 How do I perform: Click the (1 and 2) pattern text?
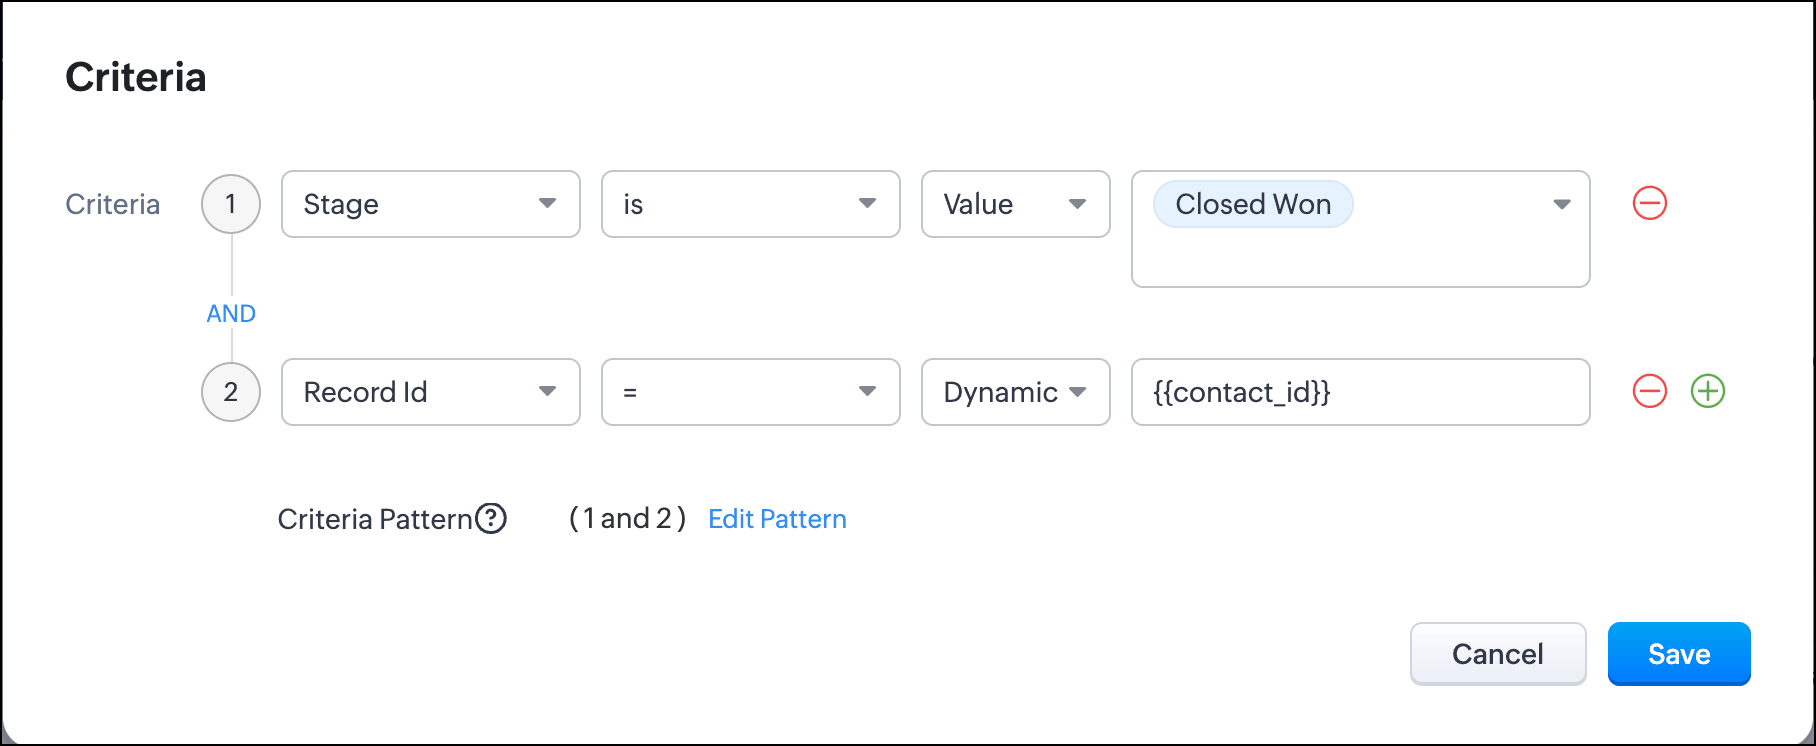[x=627, y=518]
